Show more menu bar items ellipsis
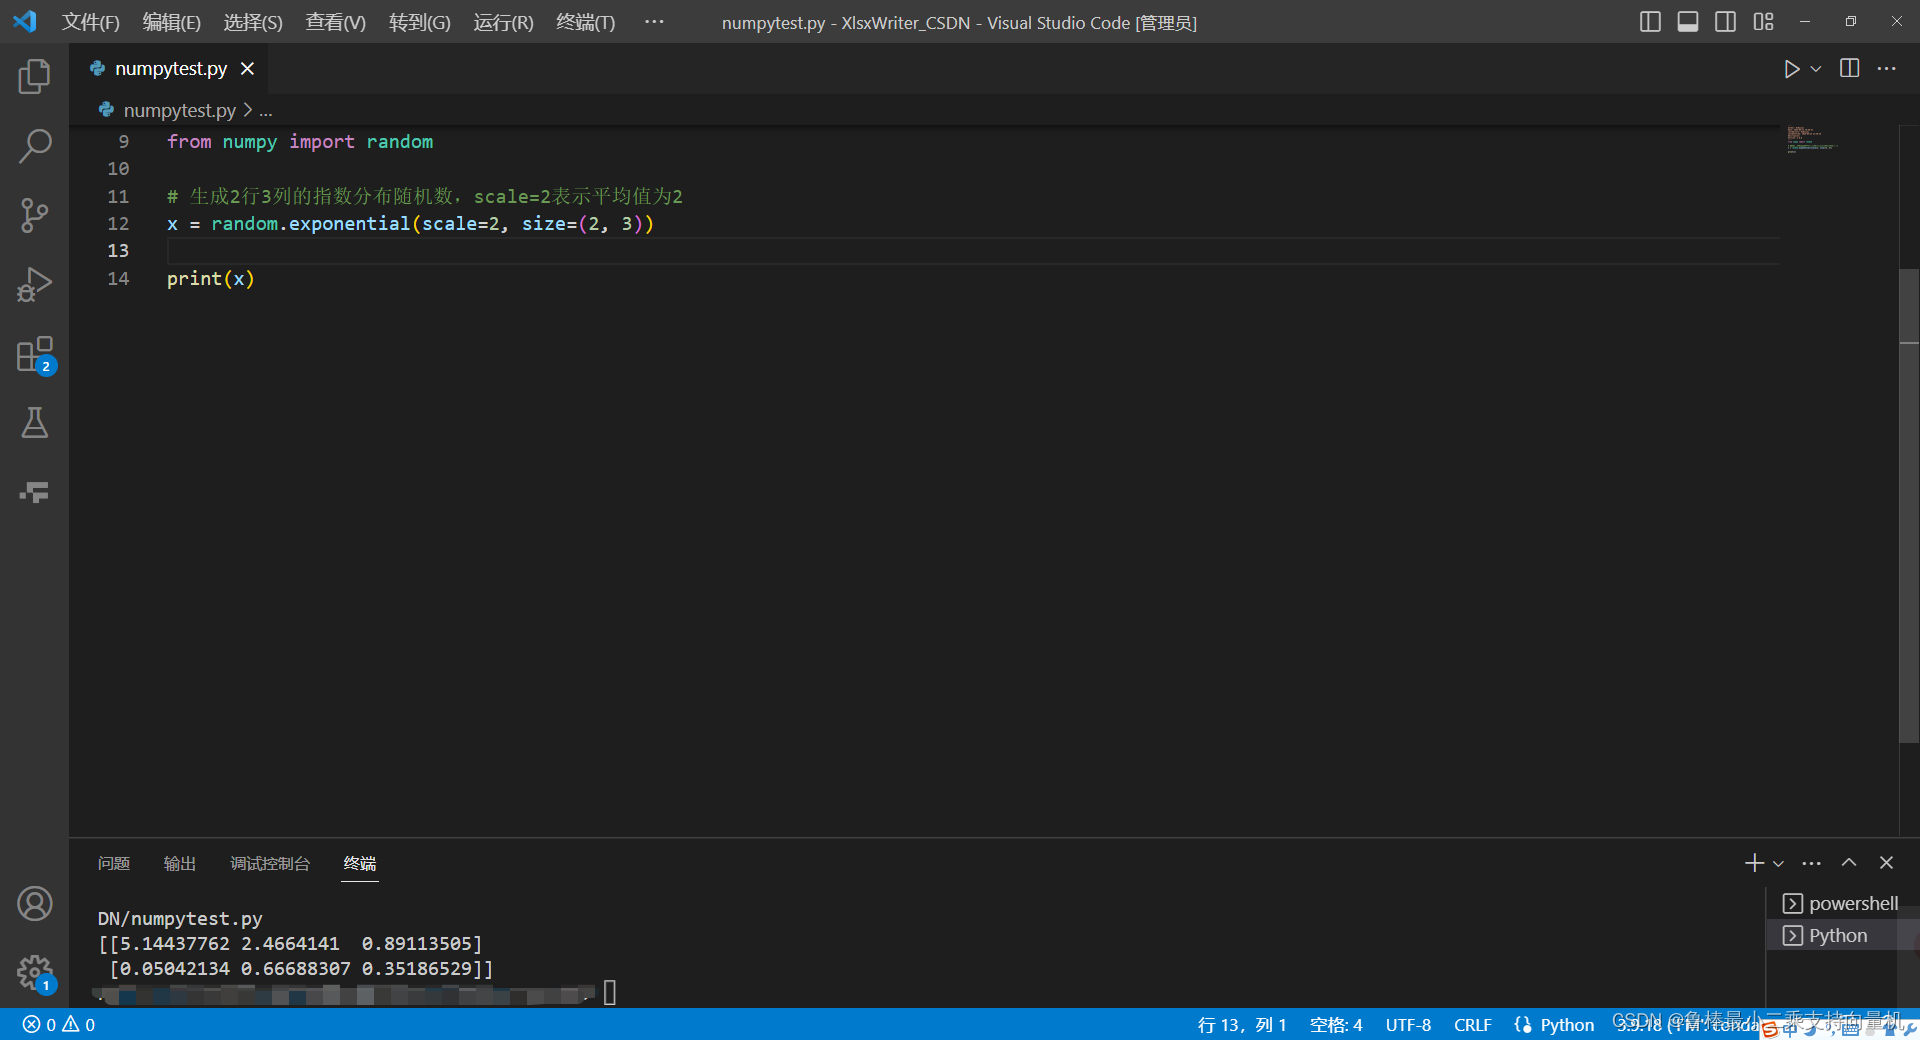 coord(654,22)
